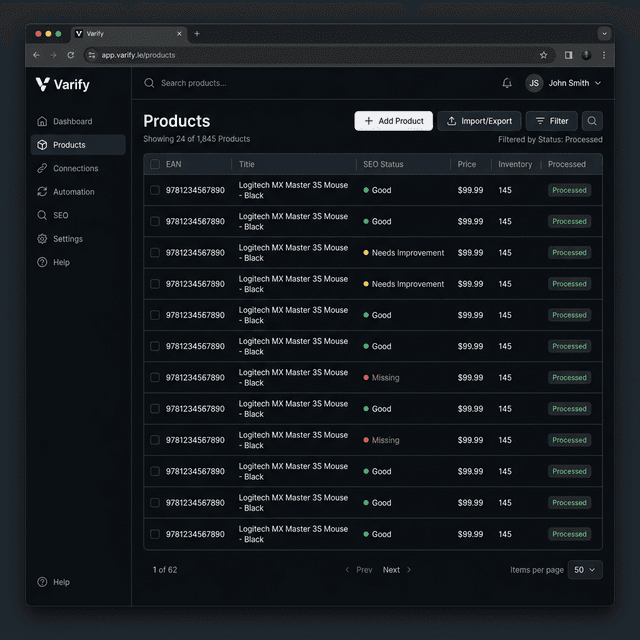This screenshot has width=640, height=640.
Task: Click the Title column header
Action: click(x=247, y=164)
